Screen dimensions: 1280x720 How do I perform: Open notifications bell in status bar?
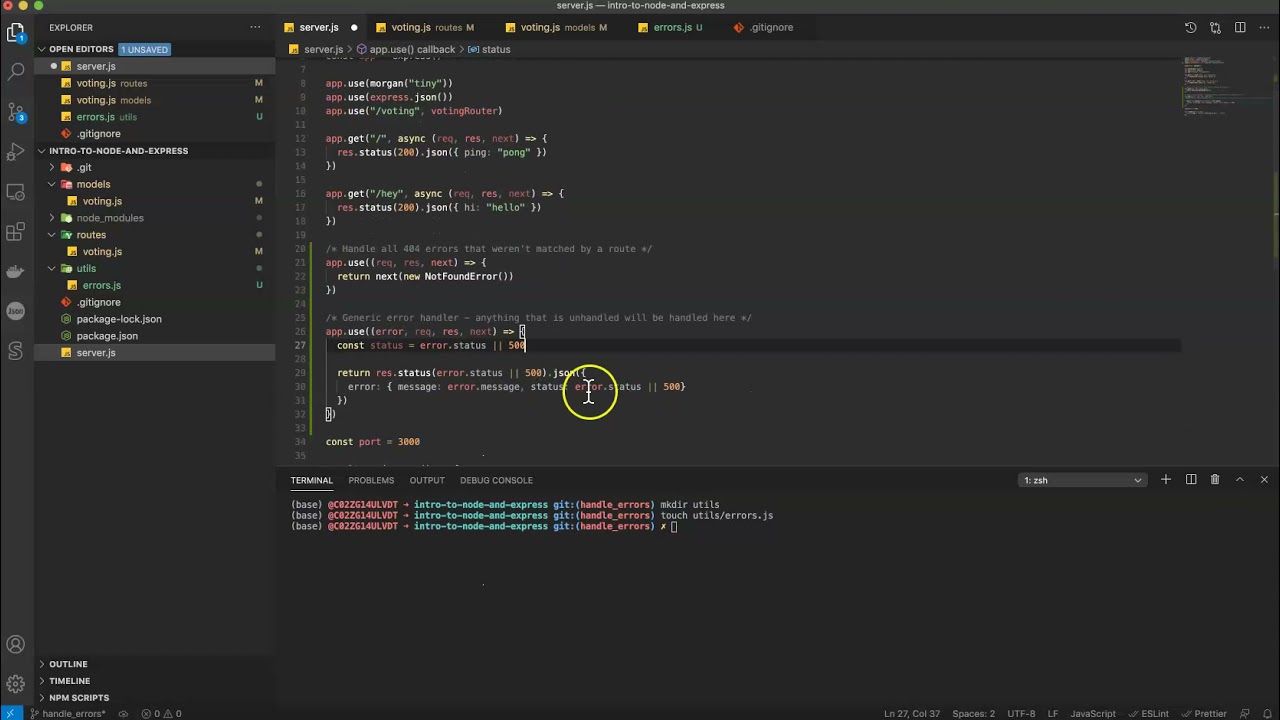point(1267,714)
